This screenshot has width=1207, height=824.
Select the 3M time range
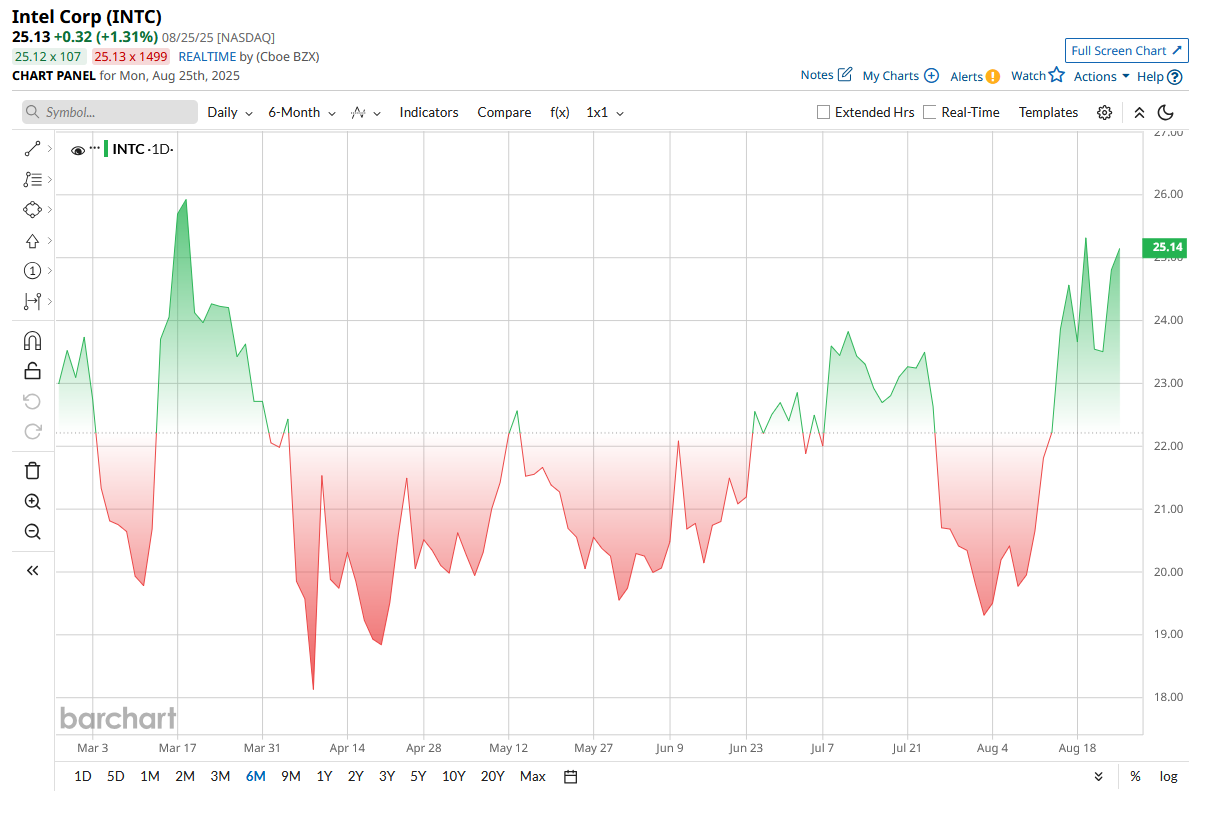pos(220,776)
